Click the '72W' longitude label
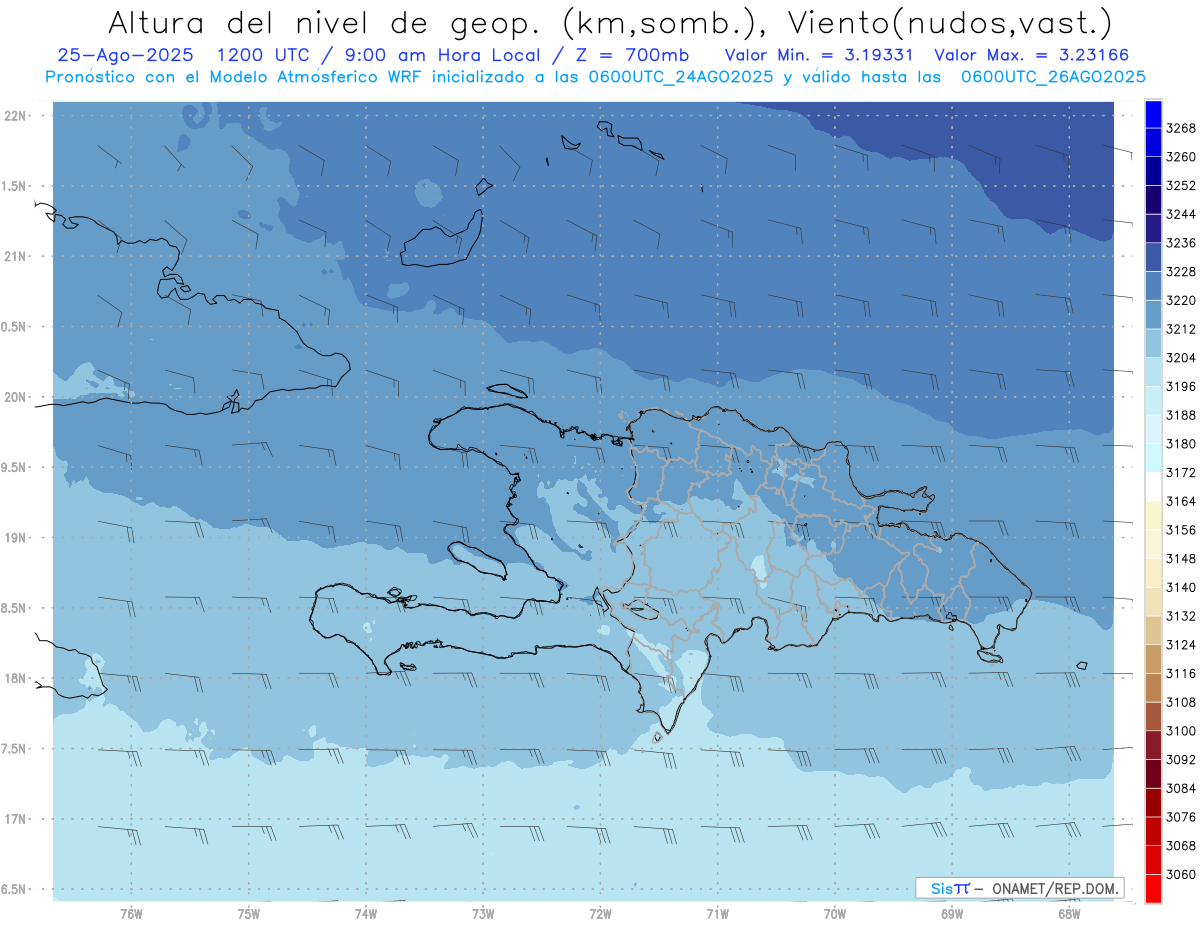This screenshot has height=927, width=1200. pyautogui.click(x=600, y=914)
